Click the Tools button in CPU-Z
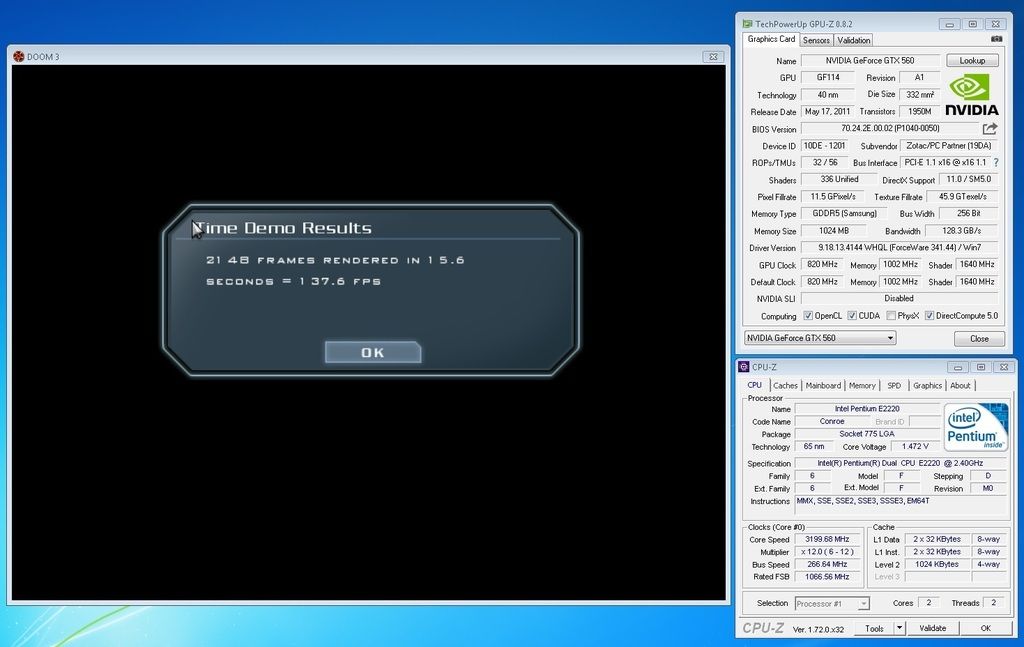The height and width of the screenshot is (647, 1024). click(x=874, y=628)
